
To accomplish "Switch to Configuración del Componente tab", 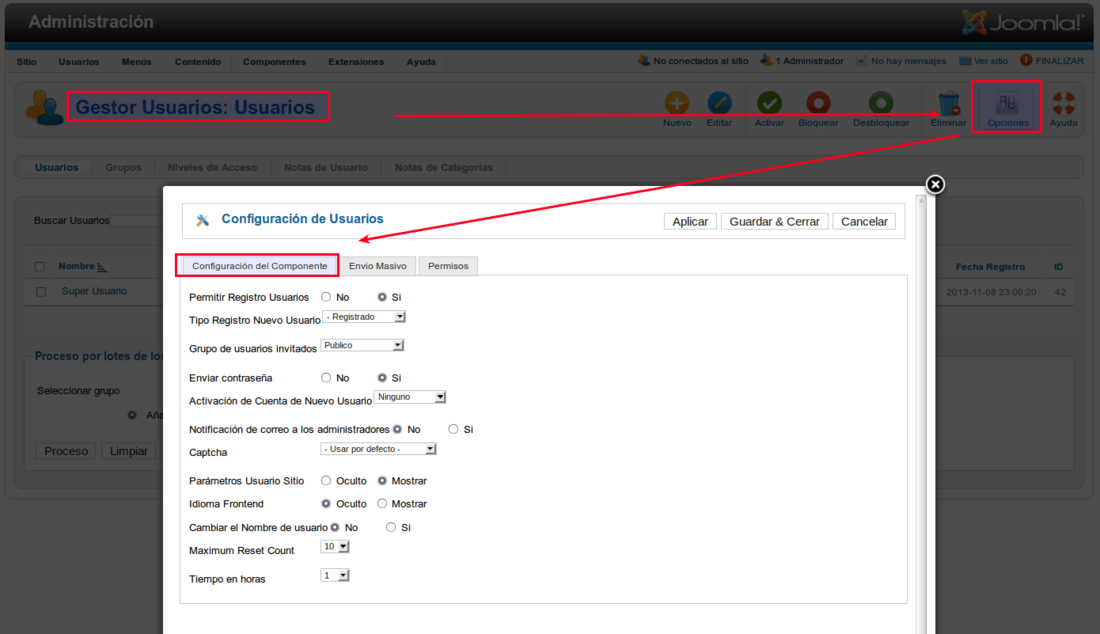I will (x=260, y=266).
